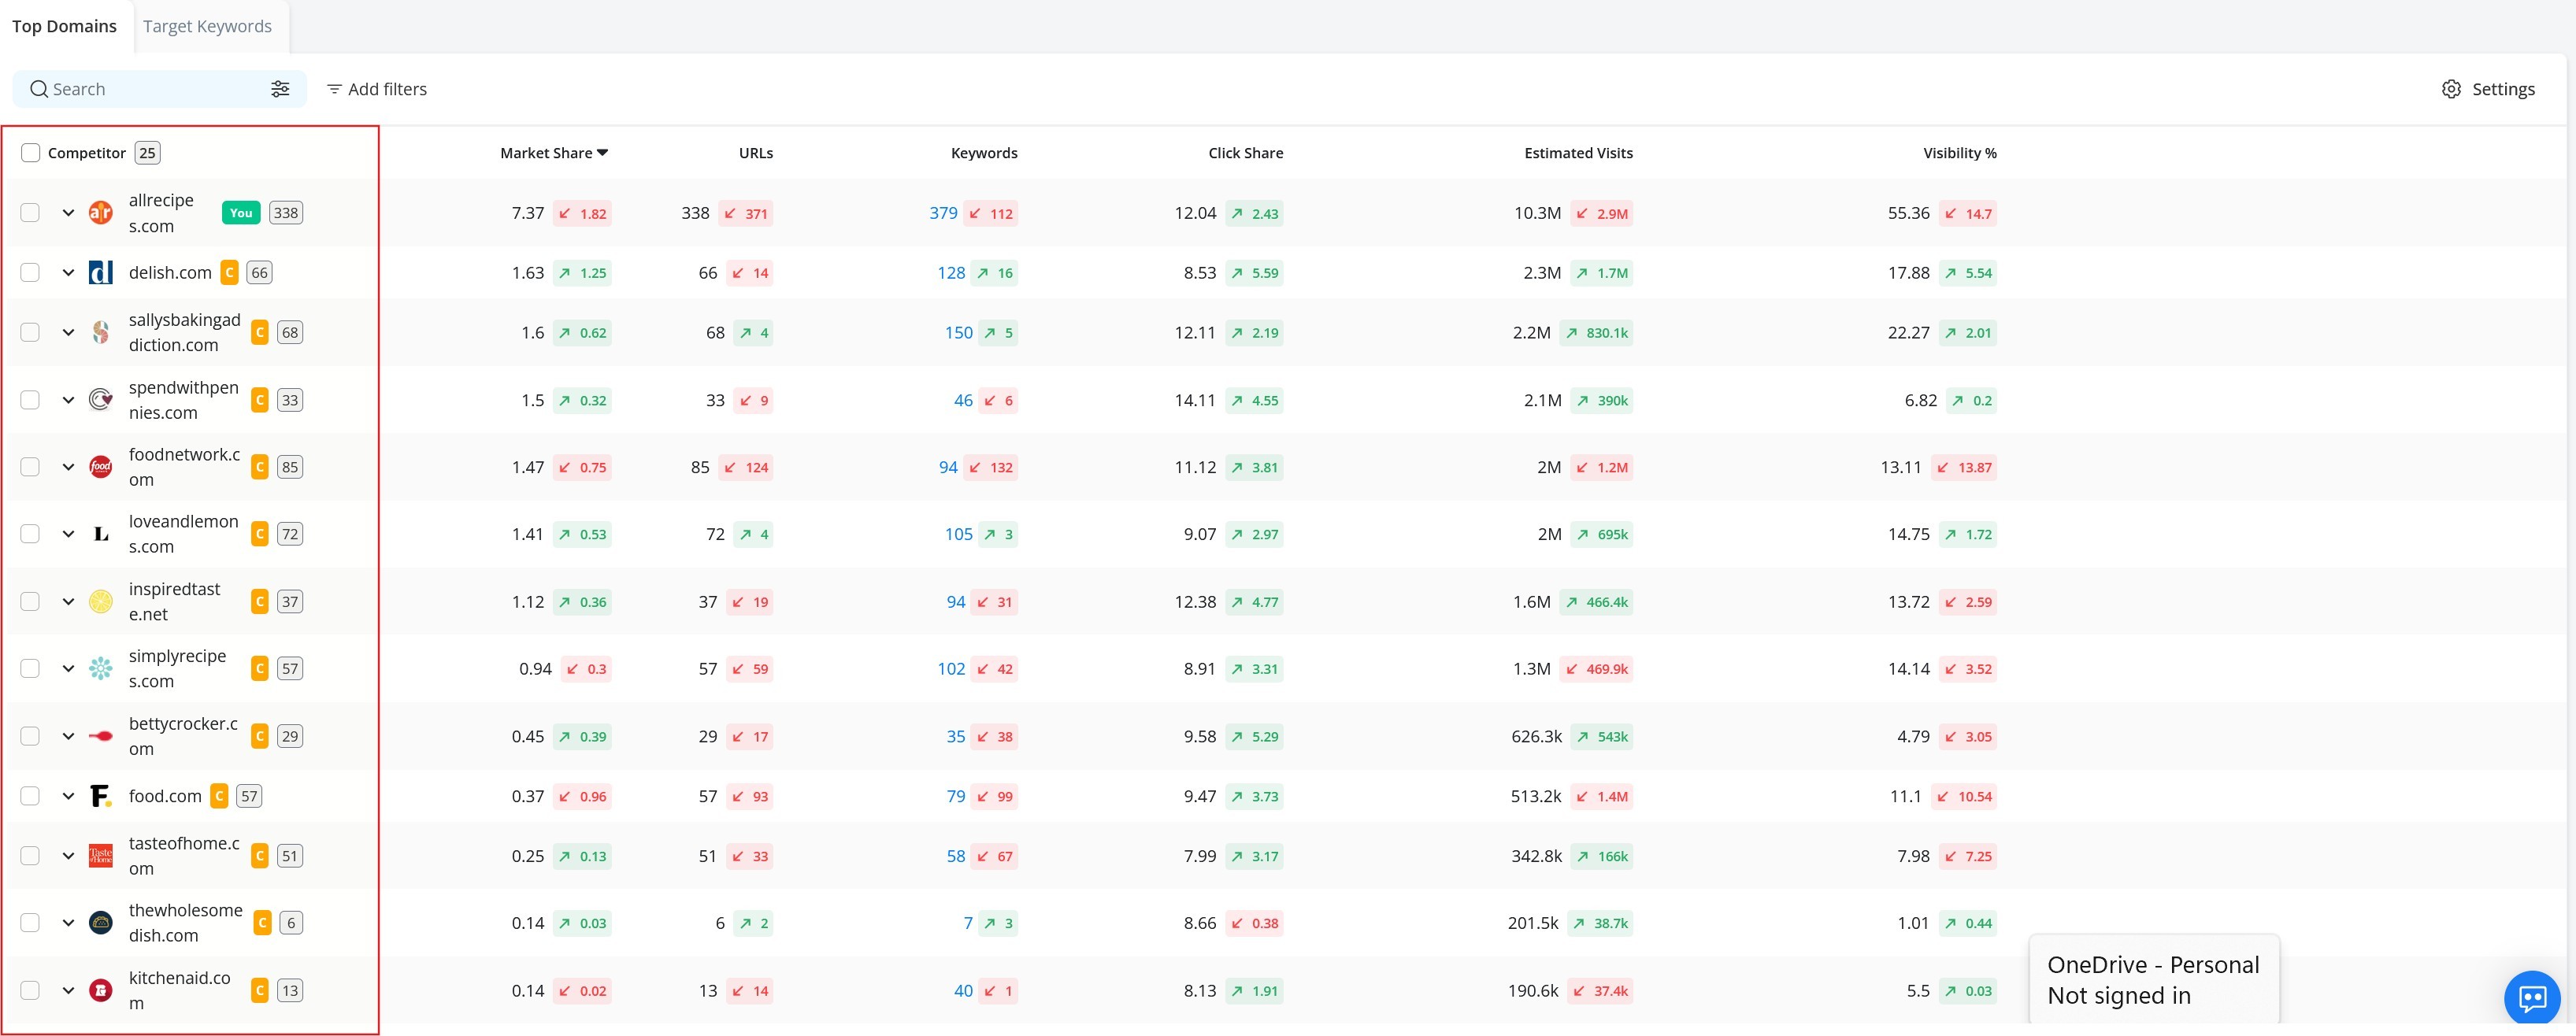Expand the tasteofhome.com row
This screenshot has height=1036, width=2576.
pos(68,856)
